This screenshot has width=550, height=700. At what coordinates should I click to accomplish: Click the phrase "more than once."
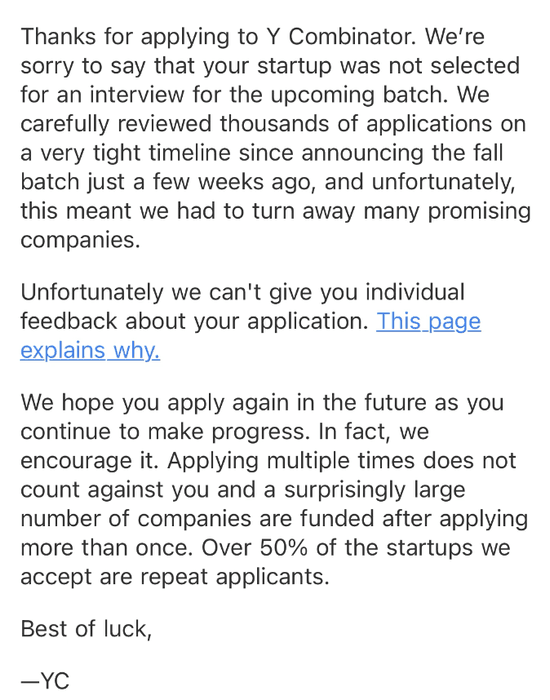coord(107,548)
